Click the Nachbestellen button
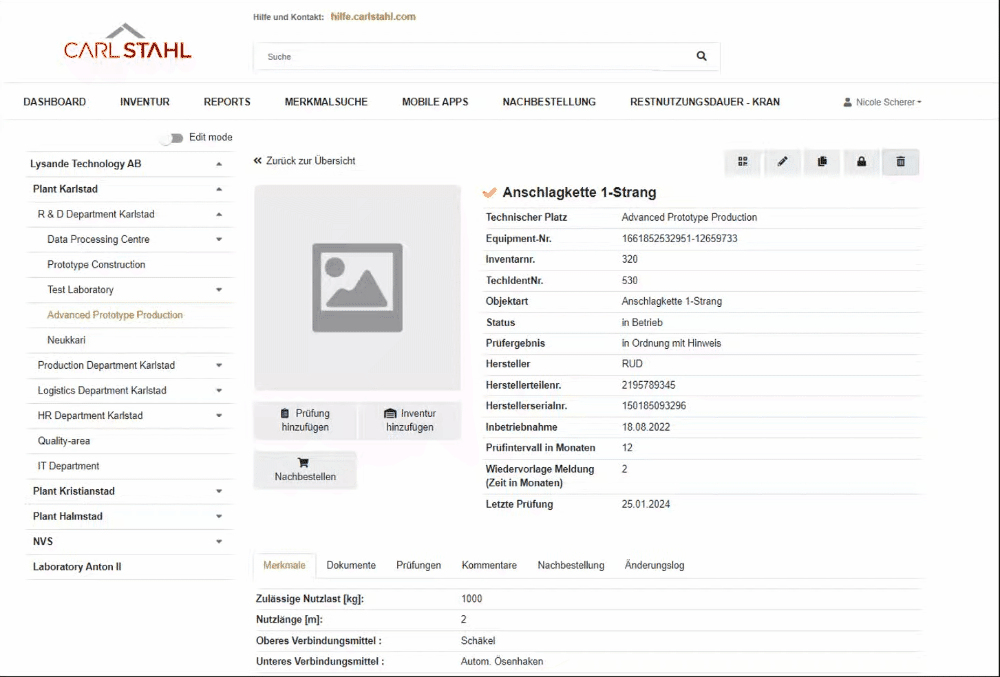The height and width of the screenshot is (677, 1000). pyautogui.click(x=305, y=470)
